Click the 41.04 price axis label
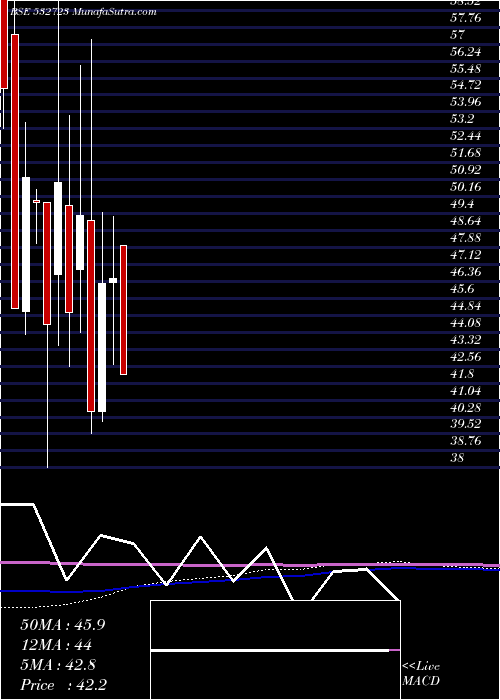The width and height of the screenshot is (500, 700). tap(467, 391)
